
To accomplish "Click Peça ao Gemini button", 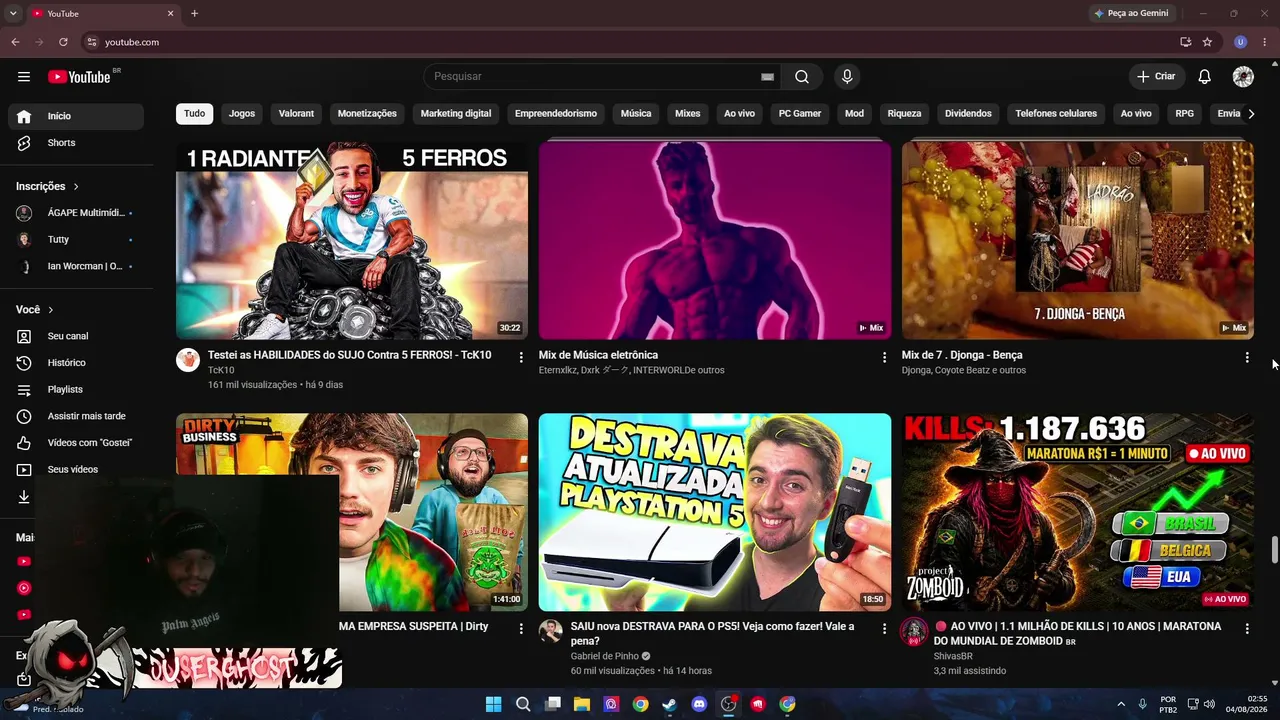I will (x=1131, y=14).
